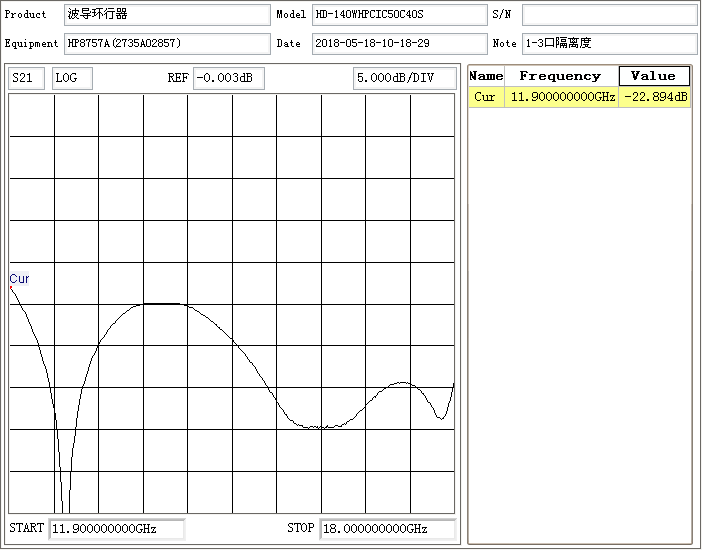Click the empty S/N field
Viewport: 702px width, 550px height.
click(609, 15)
